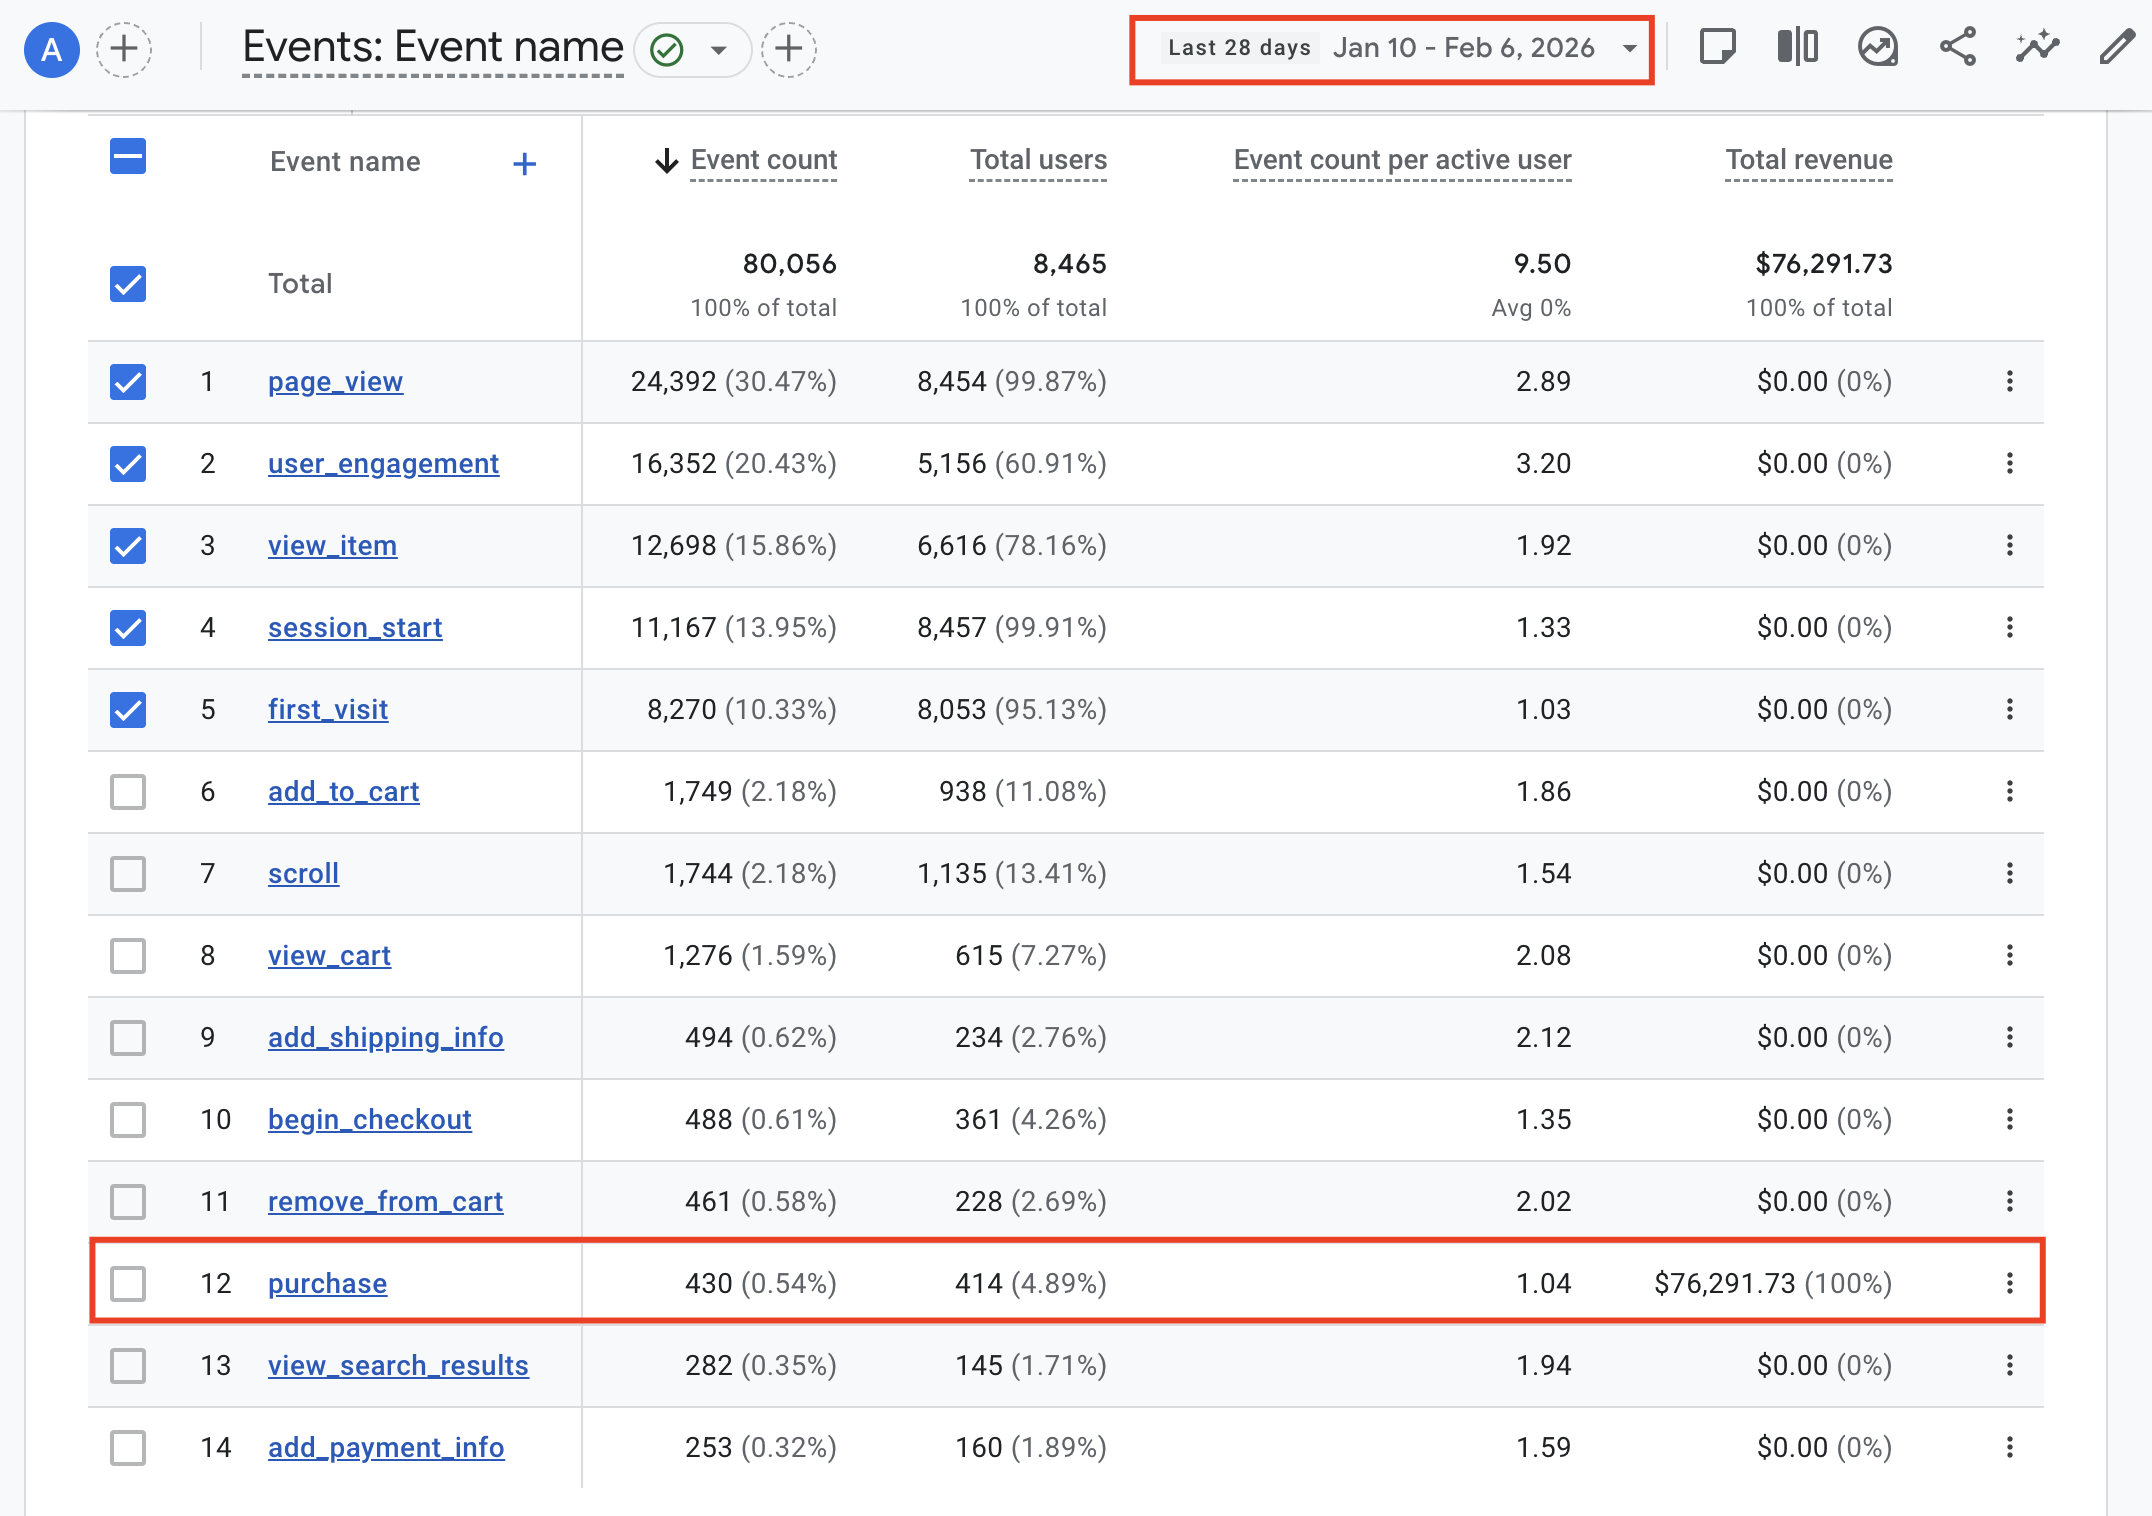Toggle the header select-all checkbox
This screenshot has height=1516, width=2152.
pos(128,157)
